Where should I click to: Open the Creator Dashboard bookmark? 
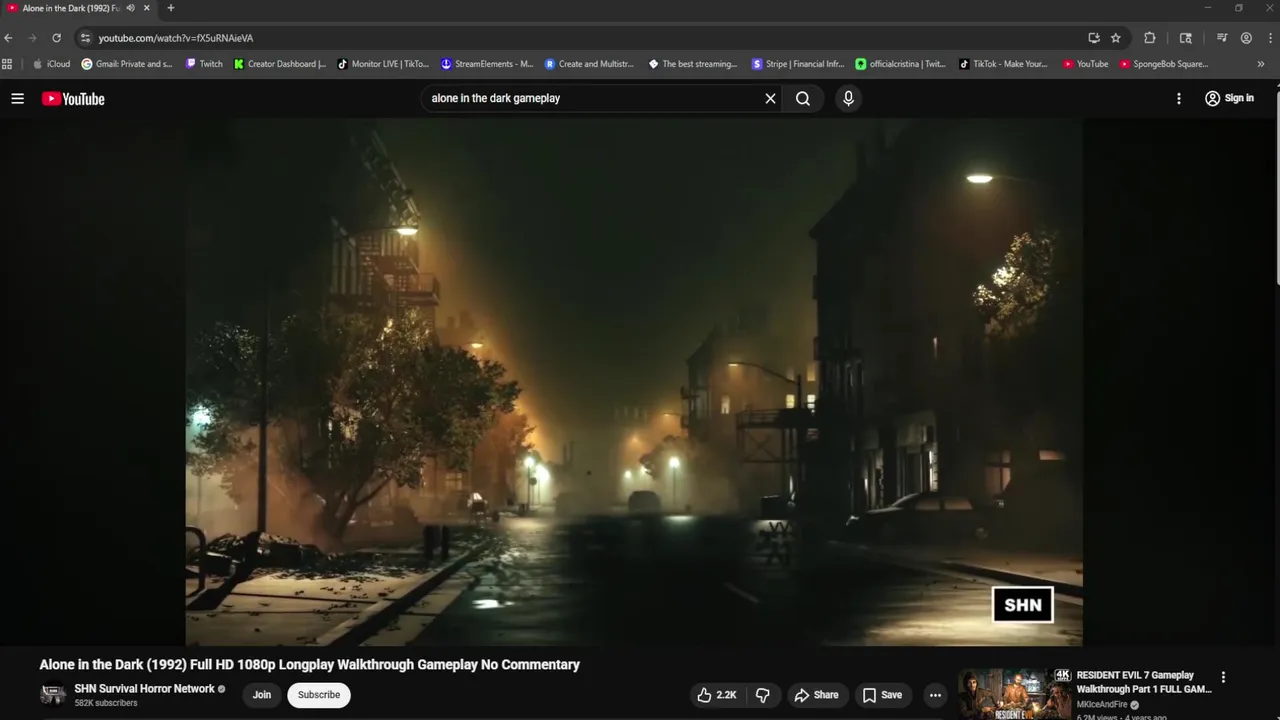280,64
